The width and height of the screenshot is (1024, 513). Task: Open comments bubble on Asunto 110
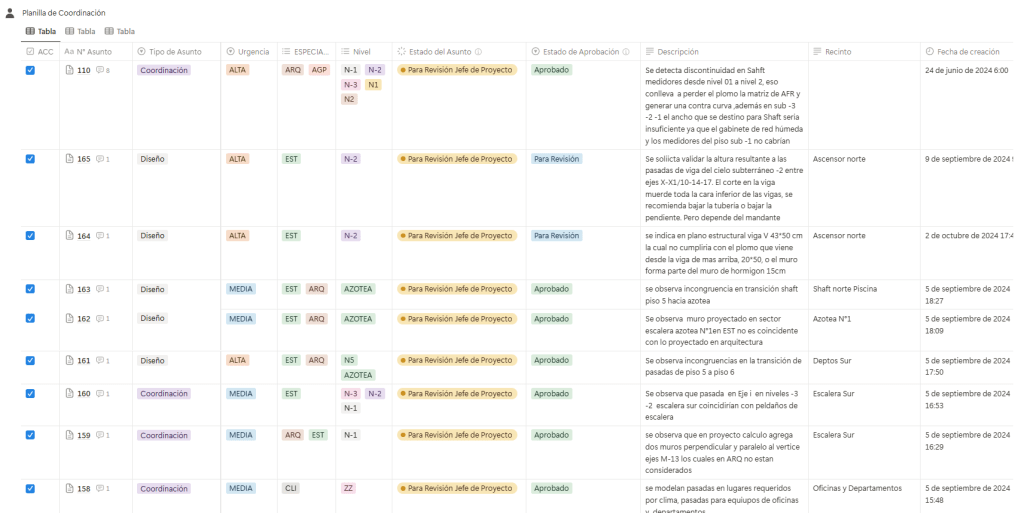[100, 70]
